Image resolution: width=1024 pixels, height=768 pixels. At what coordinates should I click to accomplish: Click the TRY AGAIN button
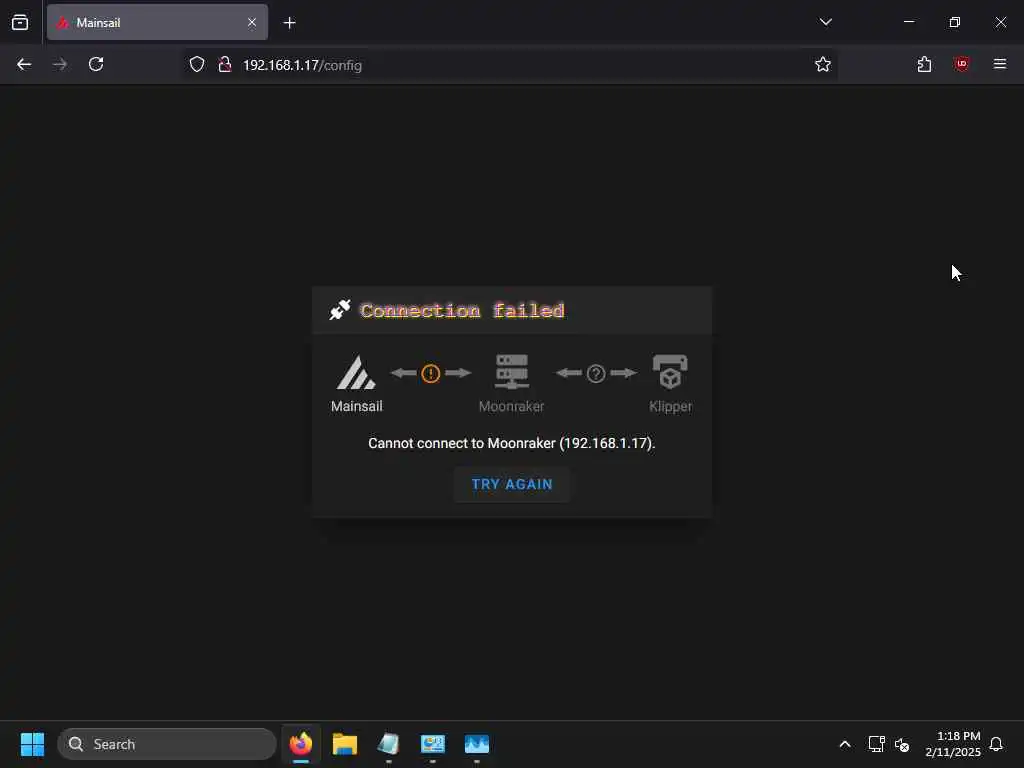(512, 485)
